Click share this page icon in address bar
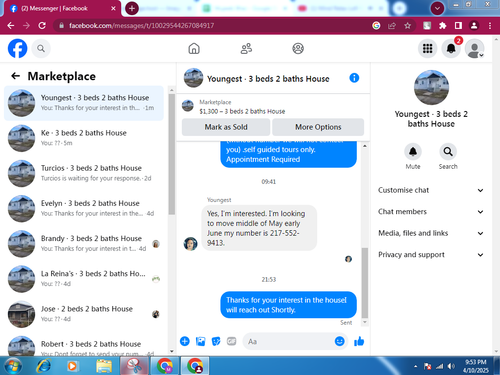The width and height of the screenshot is (500, 375). click(392, 26)
